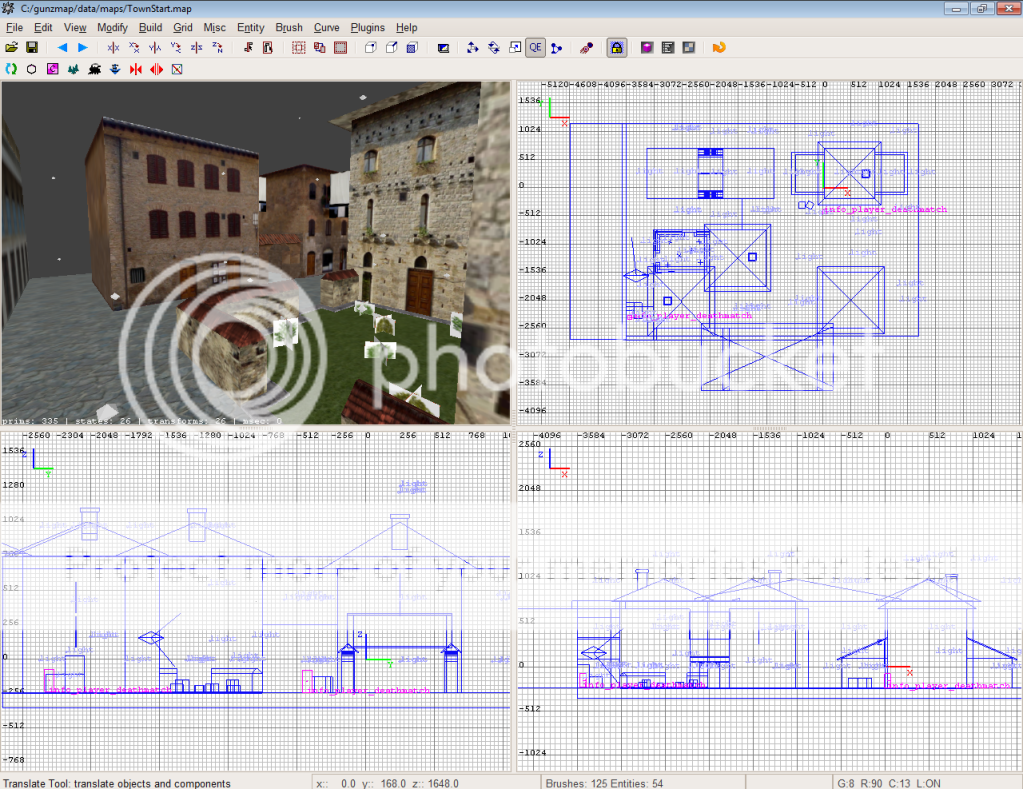Toggle the QE resize tool button
Image resolution: width=1023 pixels, height=789 pixels.
click(535, 47)
